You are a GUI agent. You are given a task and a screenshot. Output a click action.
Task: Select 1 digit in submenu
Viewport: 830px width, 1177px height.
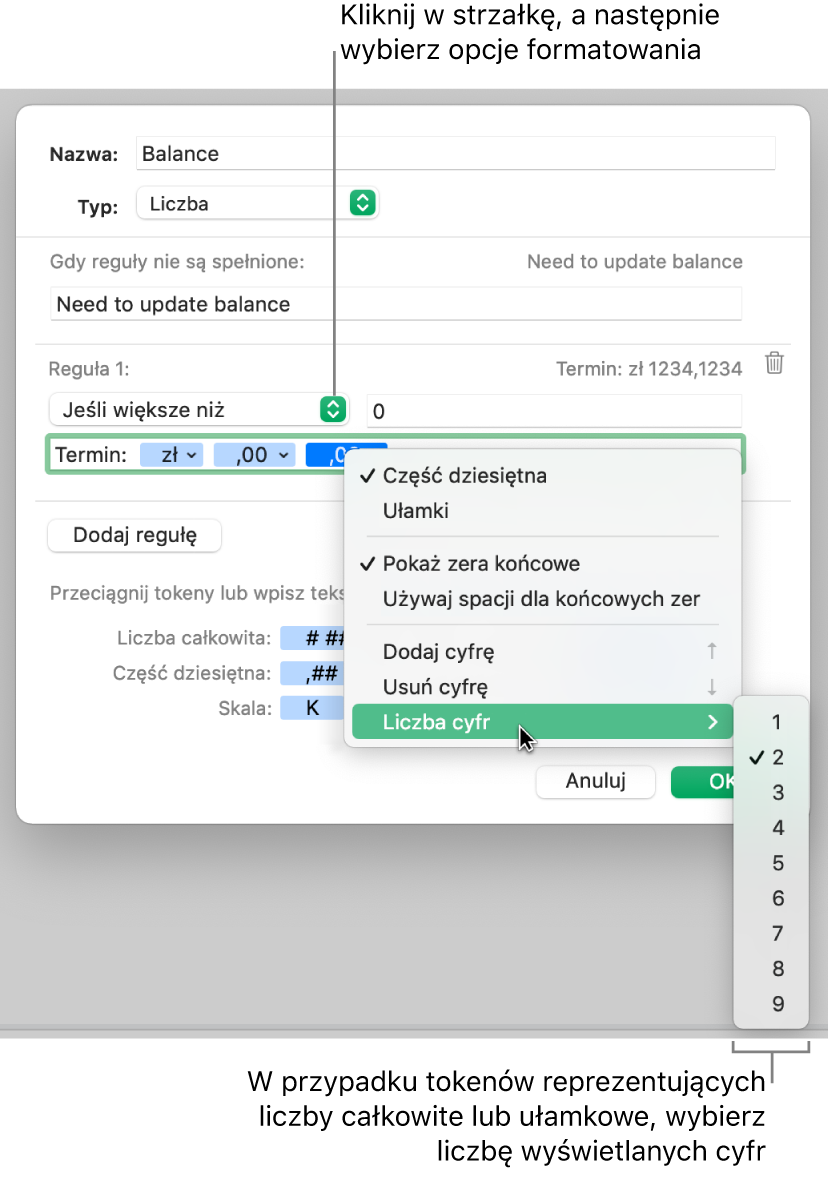pos(771,722)
